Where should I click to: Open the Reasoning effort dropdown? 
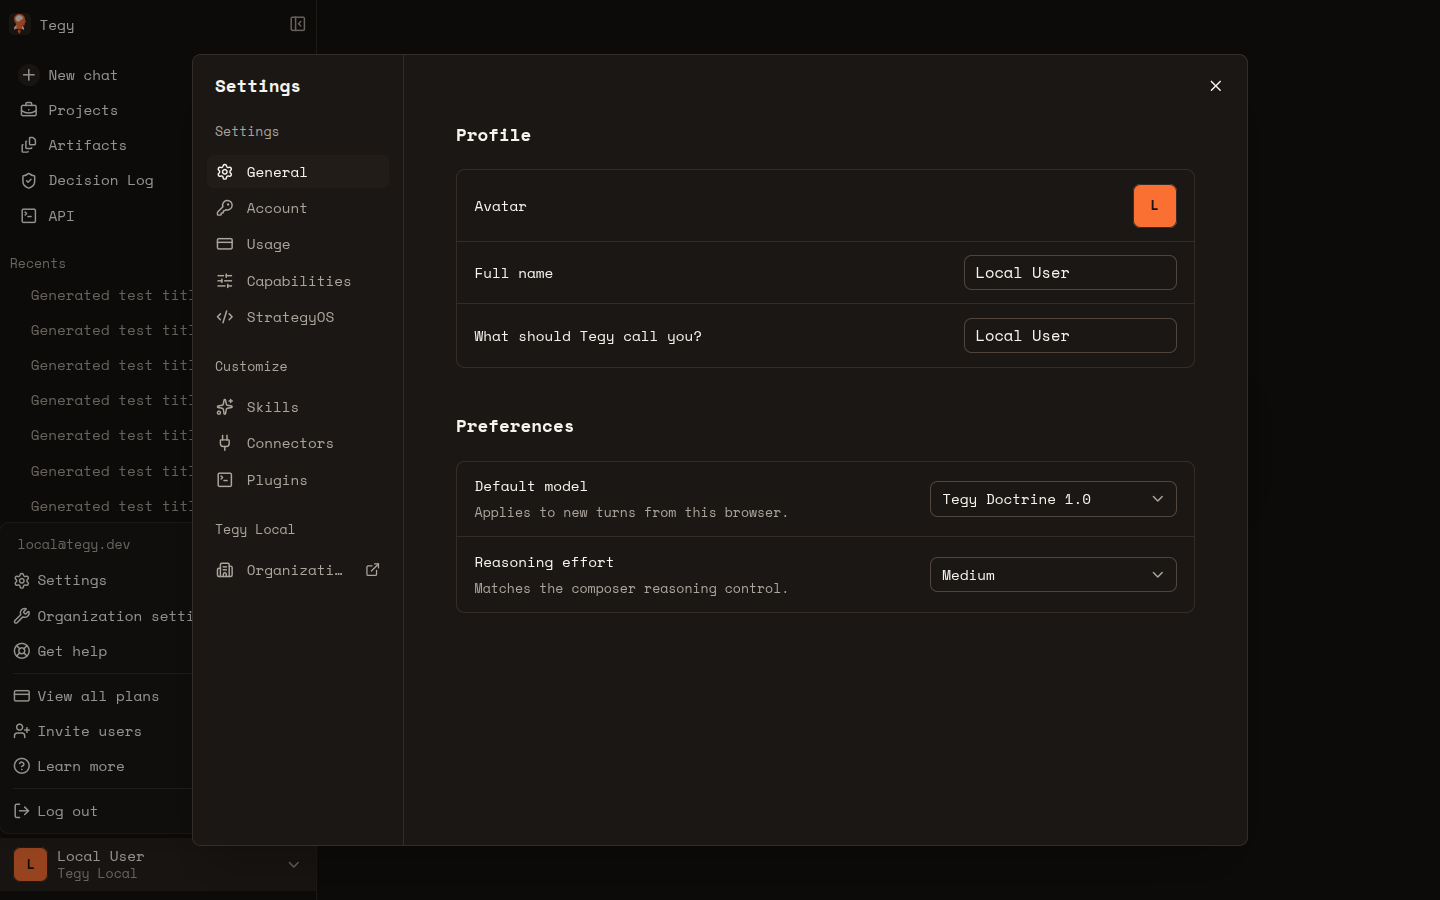tap(1053, 575)
